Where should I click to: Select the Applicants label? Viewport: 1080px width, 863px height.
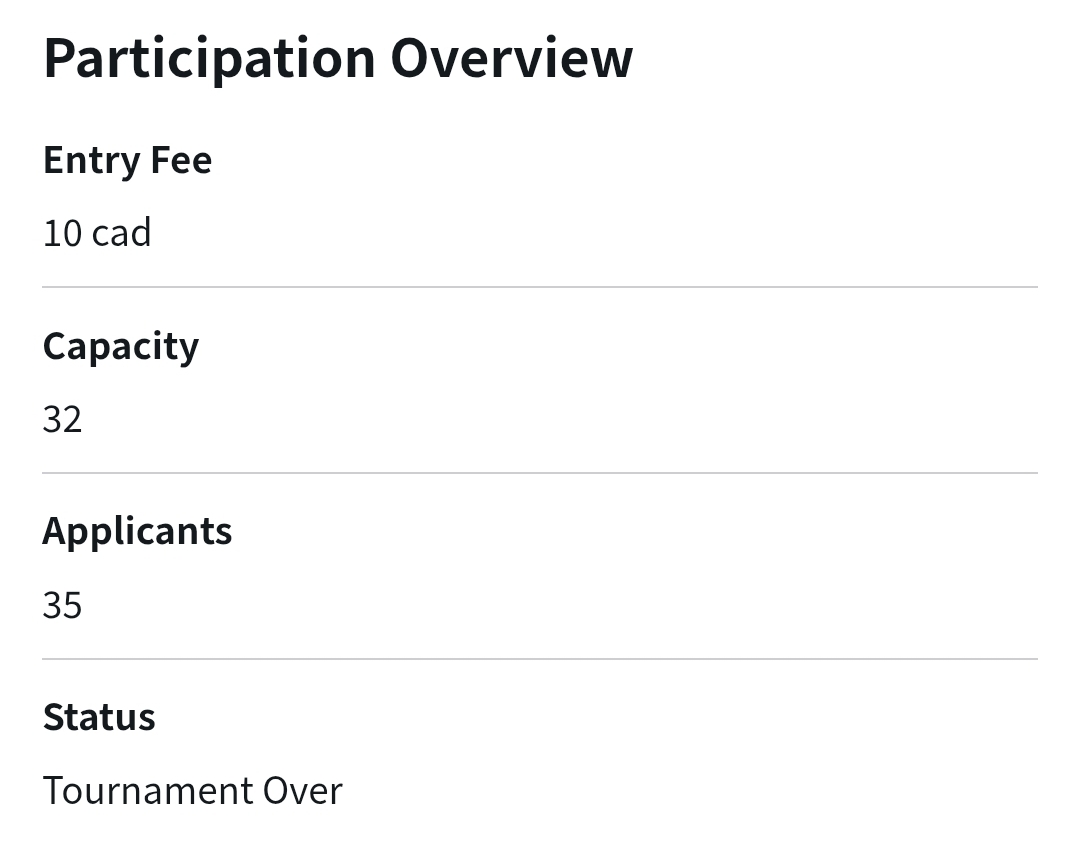click(x=137, y=531)
